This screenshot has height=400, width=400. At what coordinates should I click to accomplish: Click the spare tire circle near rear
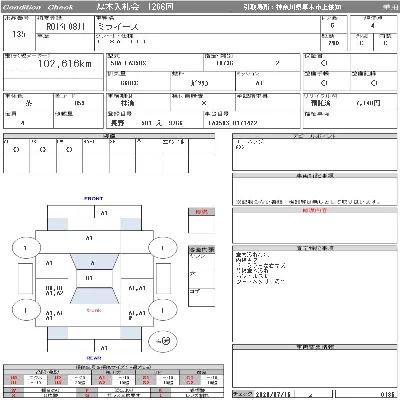(163, 341)
